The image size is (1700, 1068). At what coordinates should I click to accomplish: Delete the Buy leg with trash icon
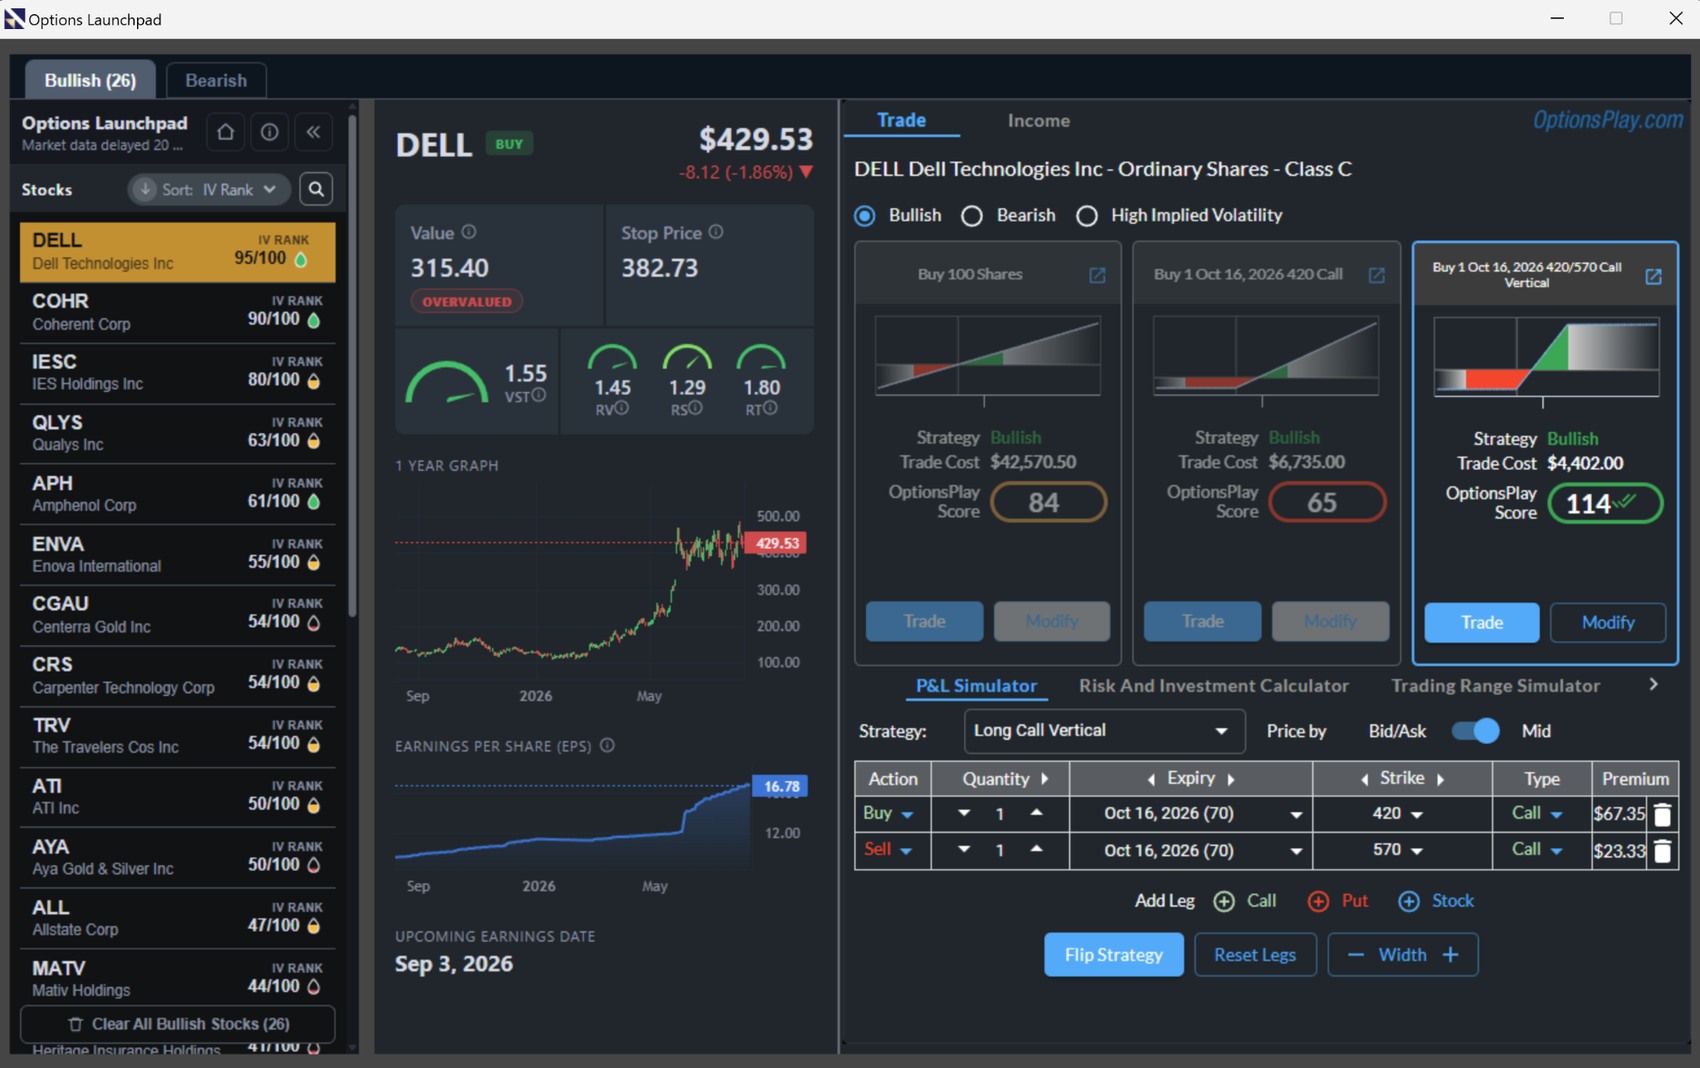click(x=1662, y=814)
